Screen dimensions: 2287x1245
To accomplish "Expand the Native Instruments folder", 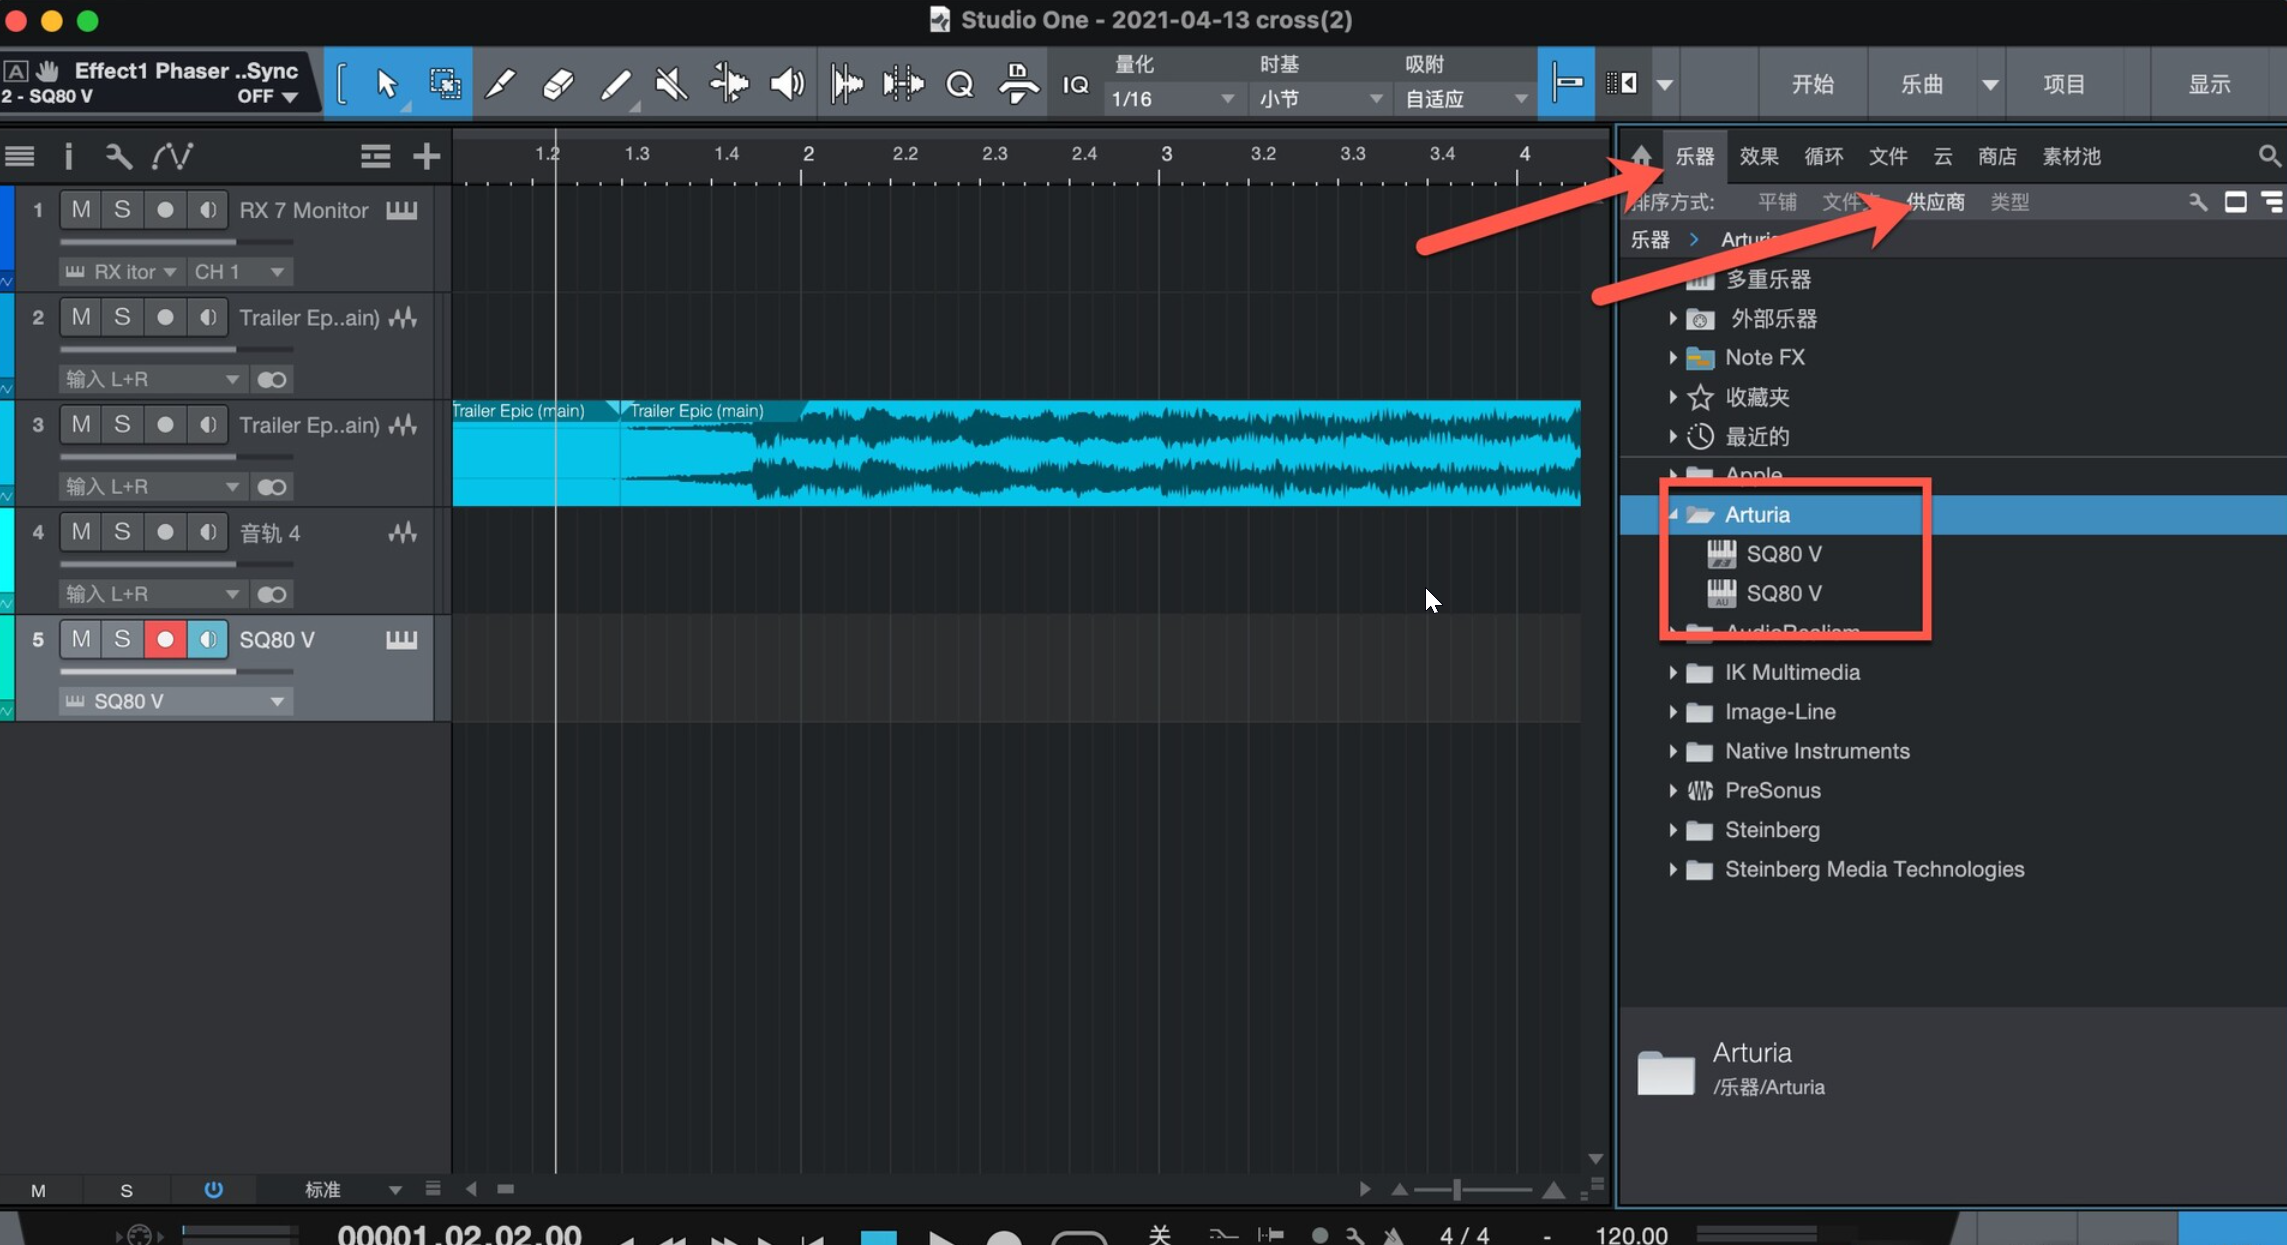I will (1672, 751).
